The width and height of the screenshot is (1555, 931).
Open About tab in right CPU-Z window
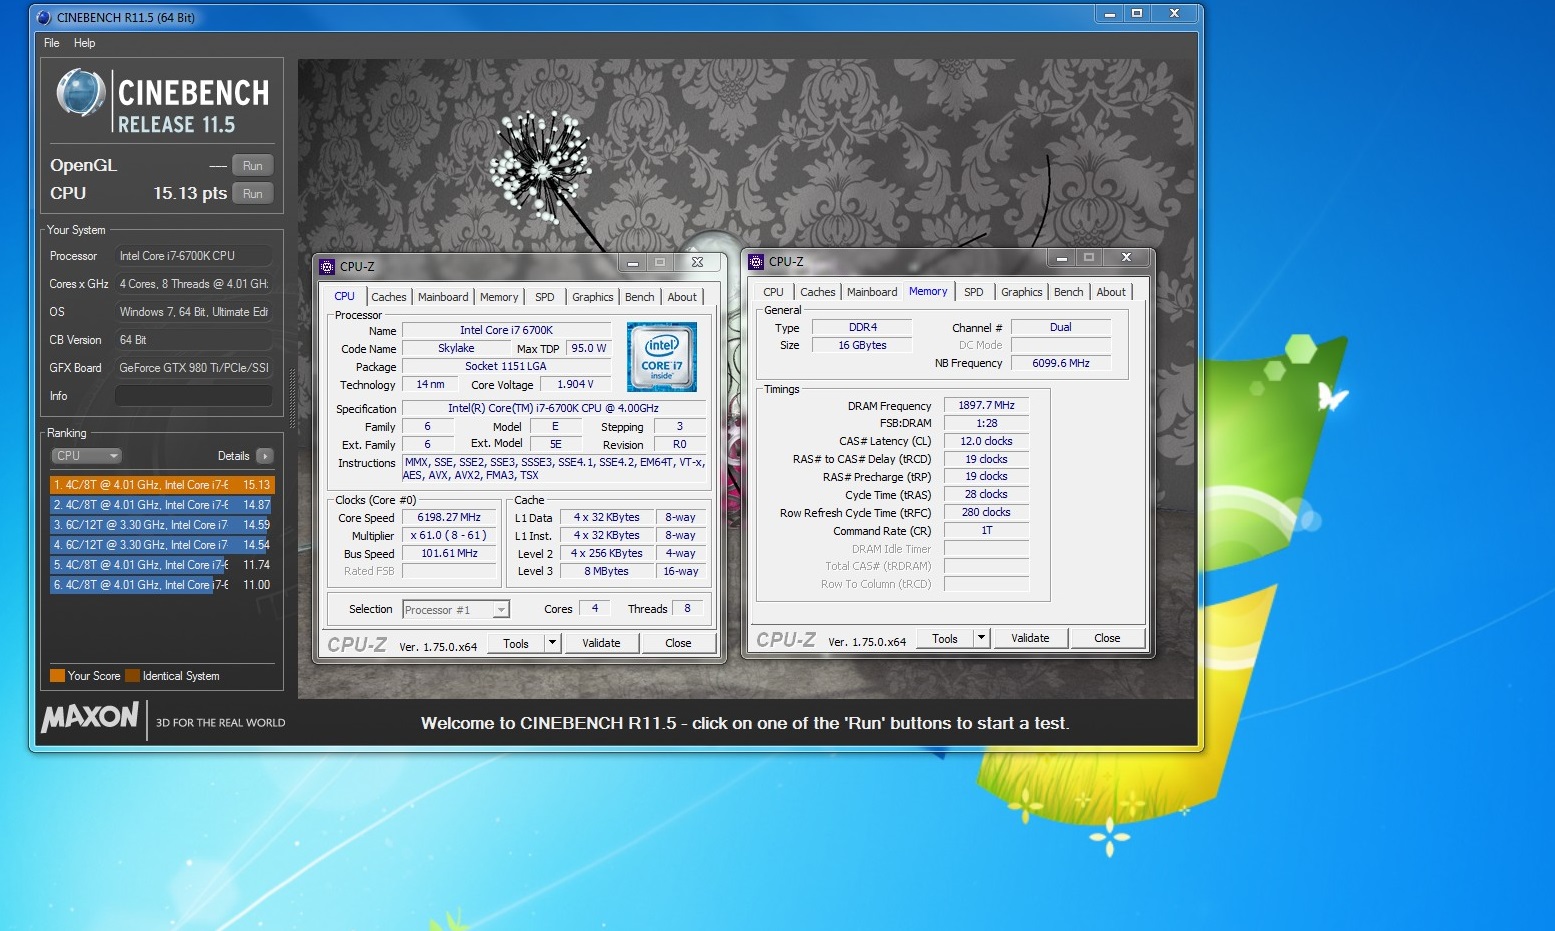(x=1111, y=292)
